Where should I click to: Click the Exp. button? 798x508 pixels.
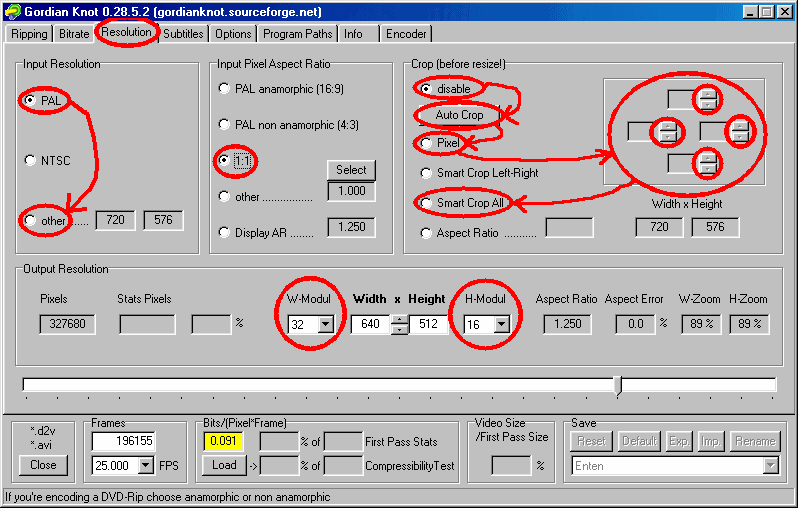pos(679,441)
